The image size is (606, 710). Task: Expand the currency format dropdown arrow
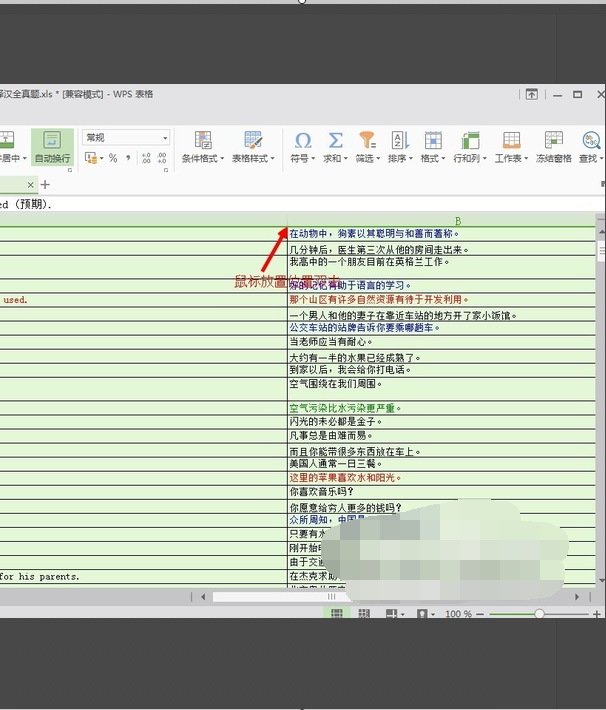102,158
